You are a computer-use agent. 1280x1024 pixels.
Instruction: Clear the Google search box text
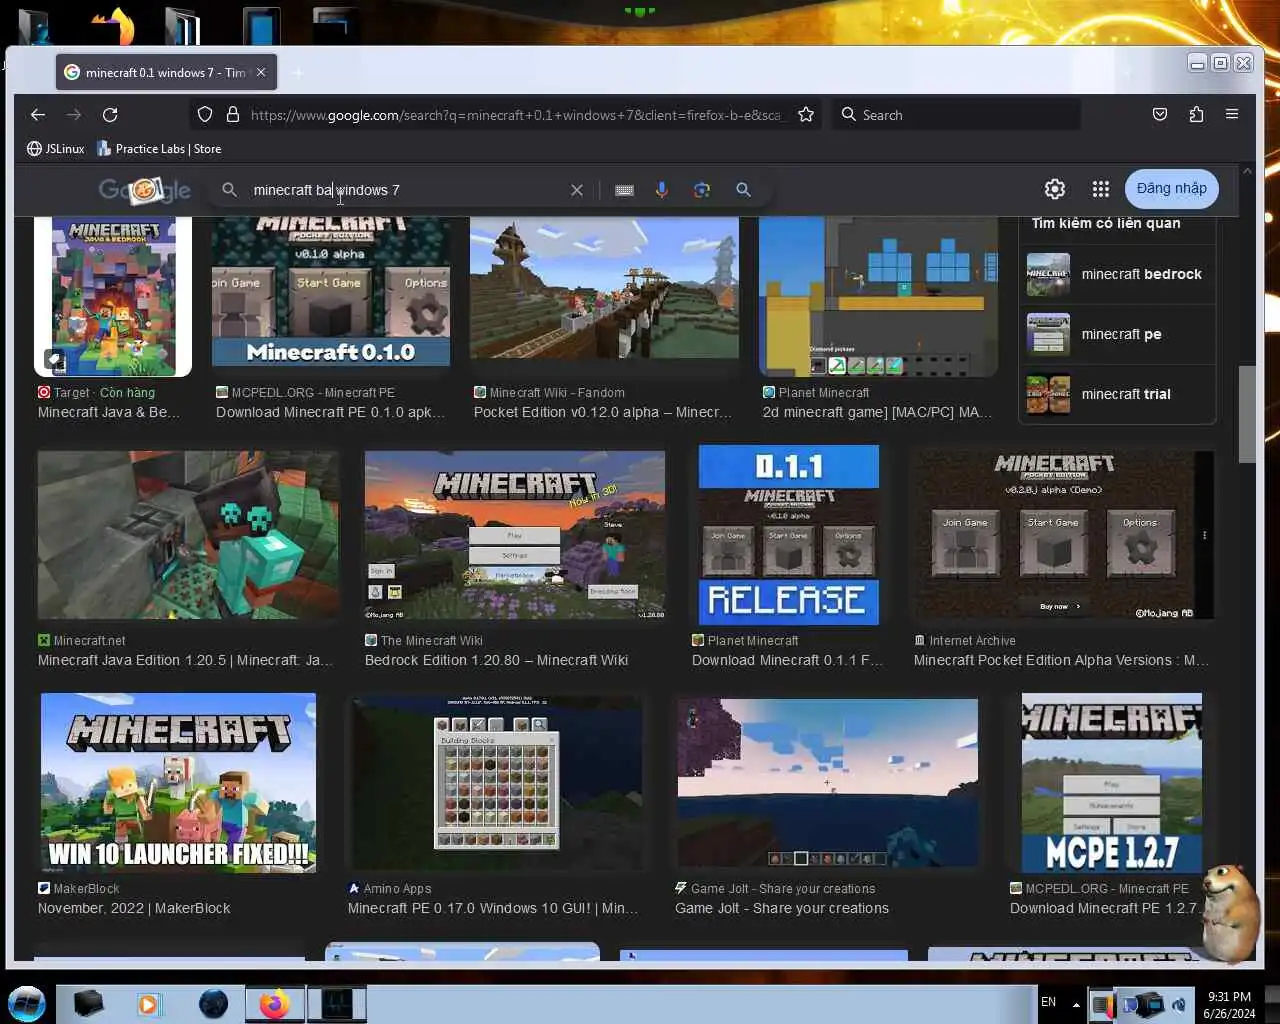[577, 190]
